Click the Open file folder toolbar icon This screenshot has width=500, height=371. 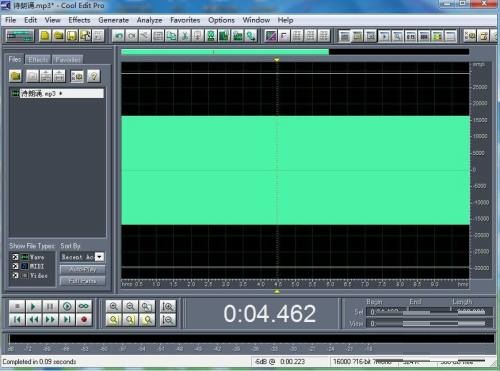58,36
